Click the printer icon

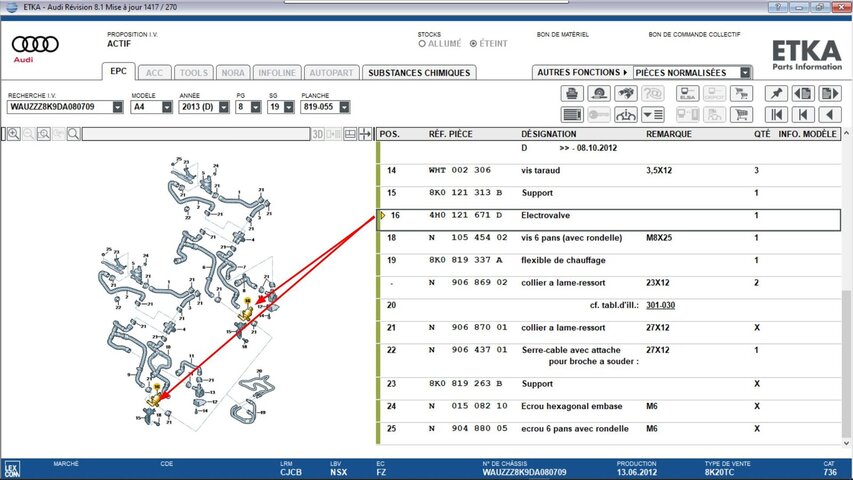pos(572,94)
